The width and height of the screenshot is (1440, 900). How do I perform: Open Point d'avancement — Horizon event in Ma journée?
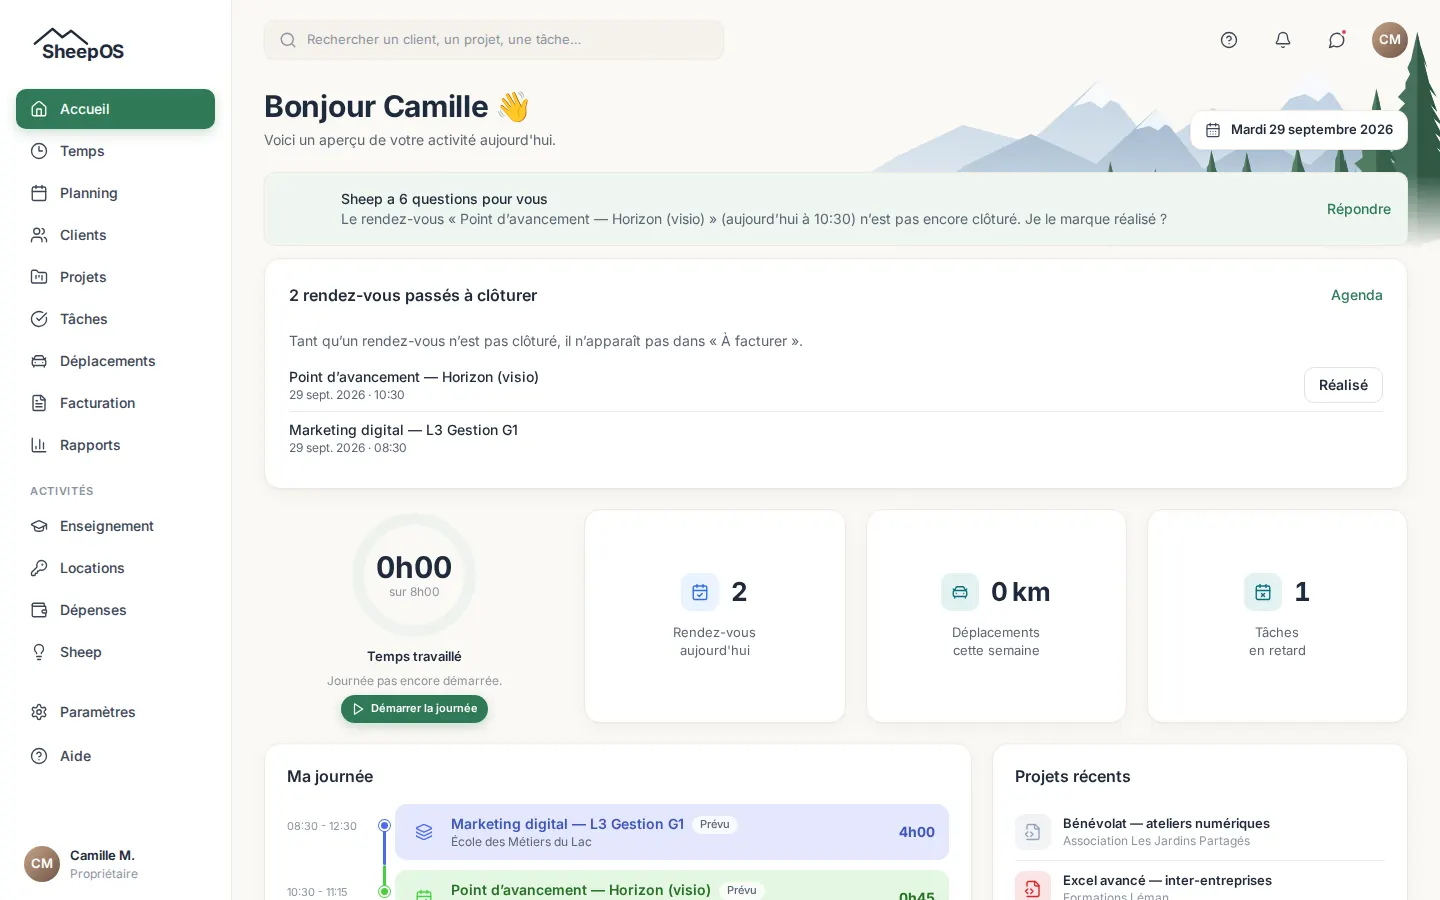(672, 886)
